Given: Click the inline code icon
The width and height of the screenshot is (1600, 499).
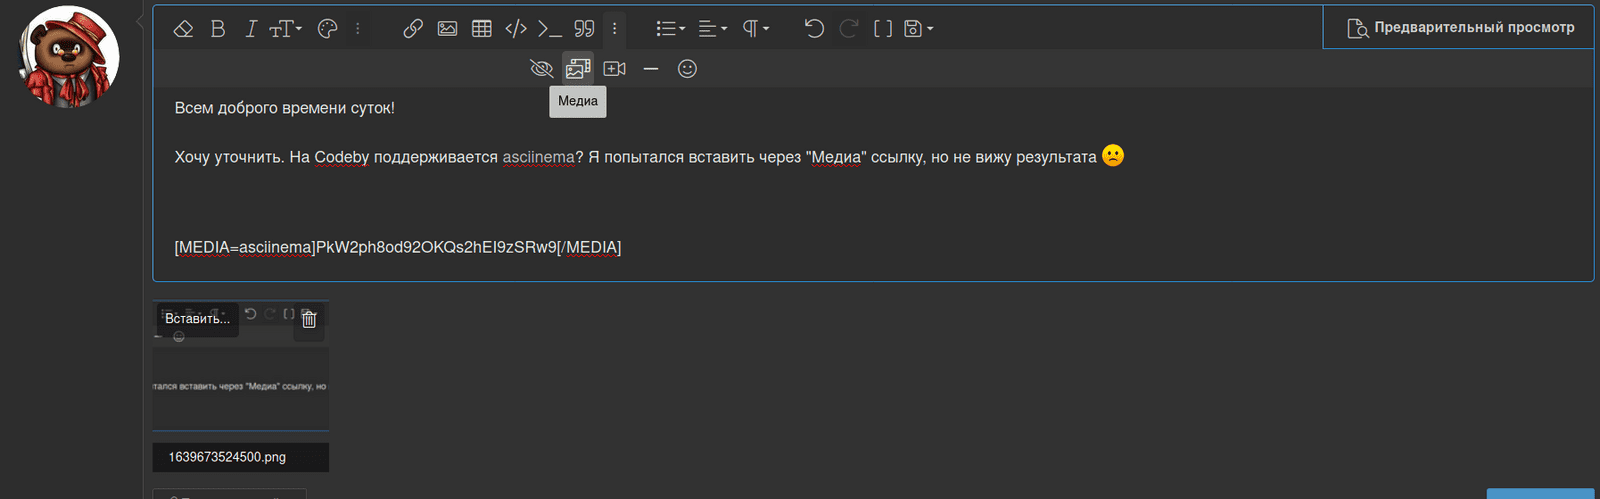Looking at the screenshot, I should (x=516, y=29).
